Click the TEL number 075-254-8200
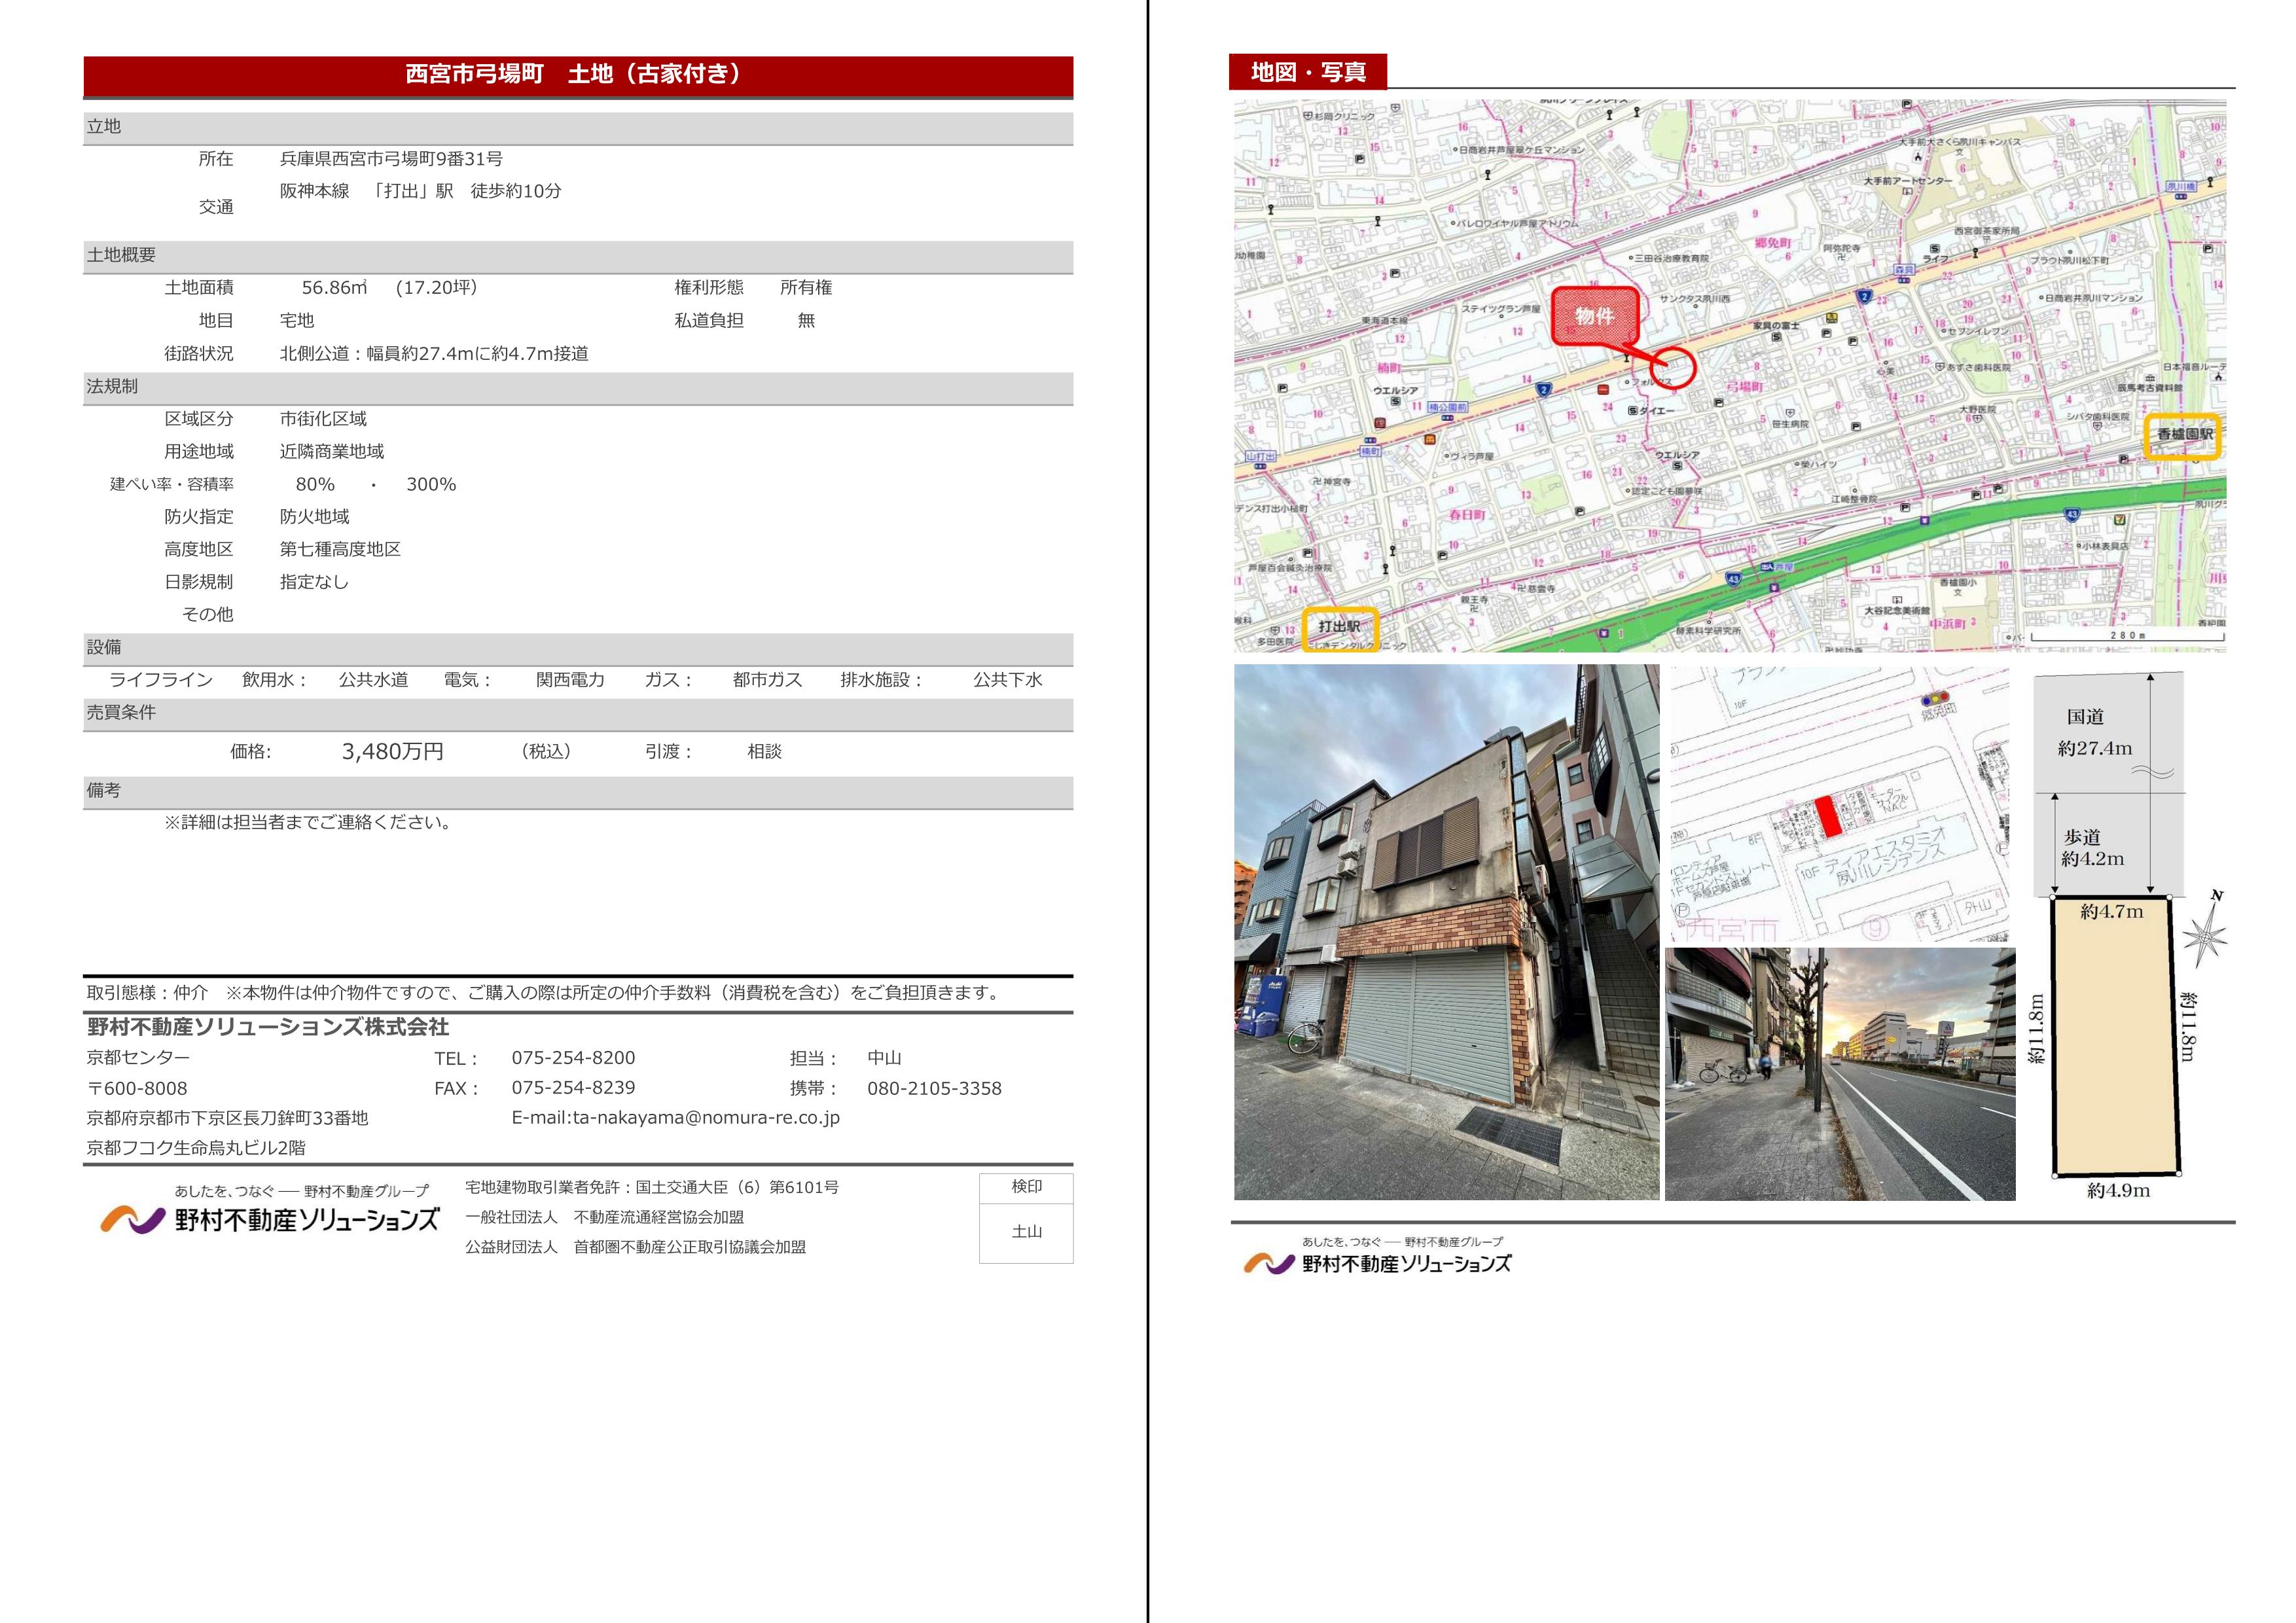2296x1623 pixels. (573, 1058)
